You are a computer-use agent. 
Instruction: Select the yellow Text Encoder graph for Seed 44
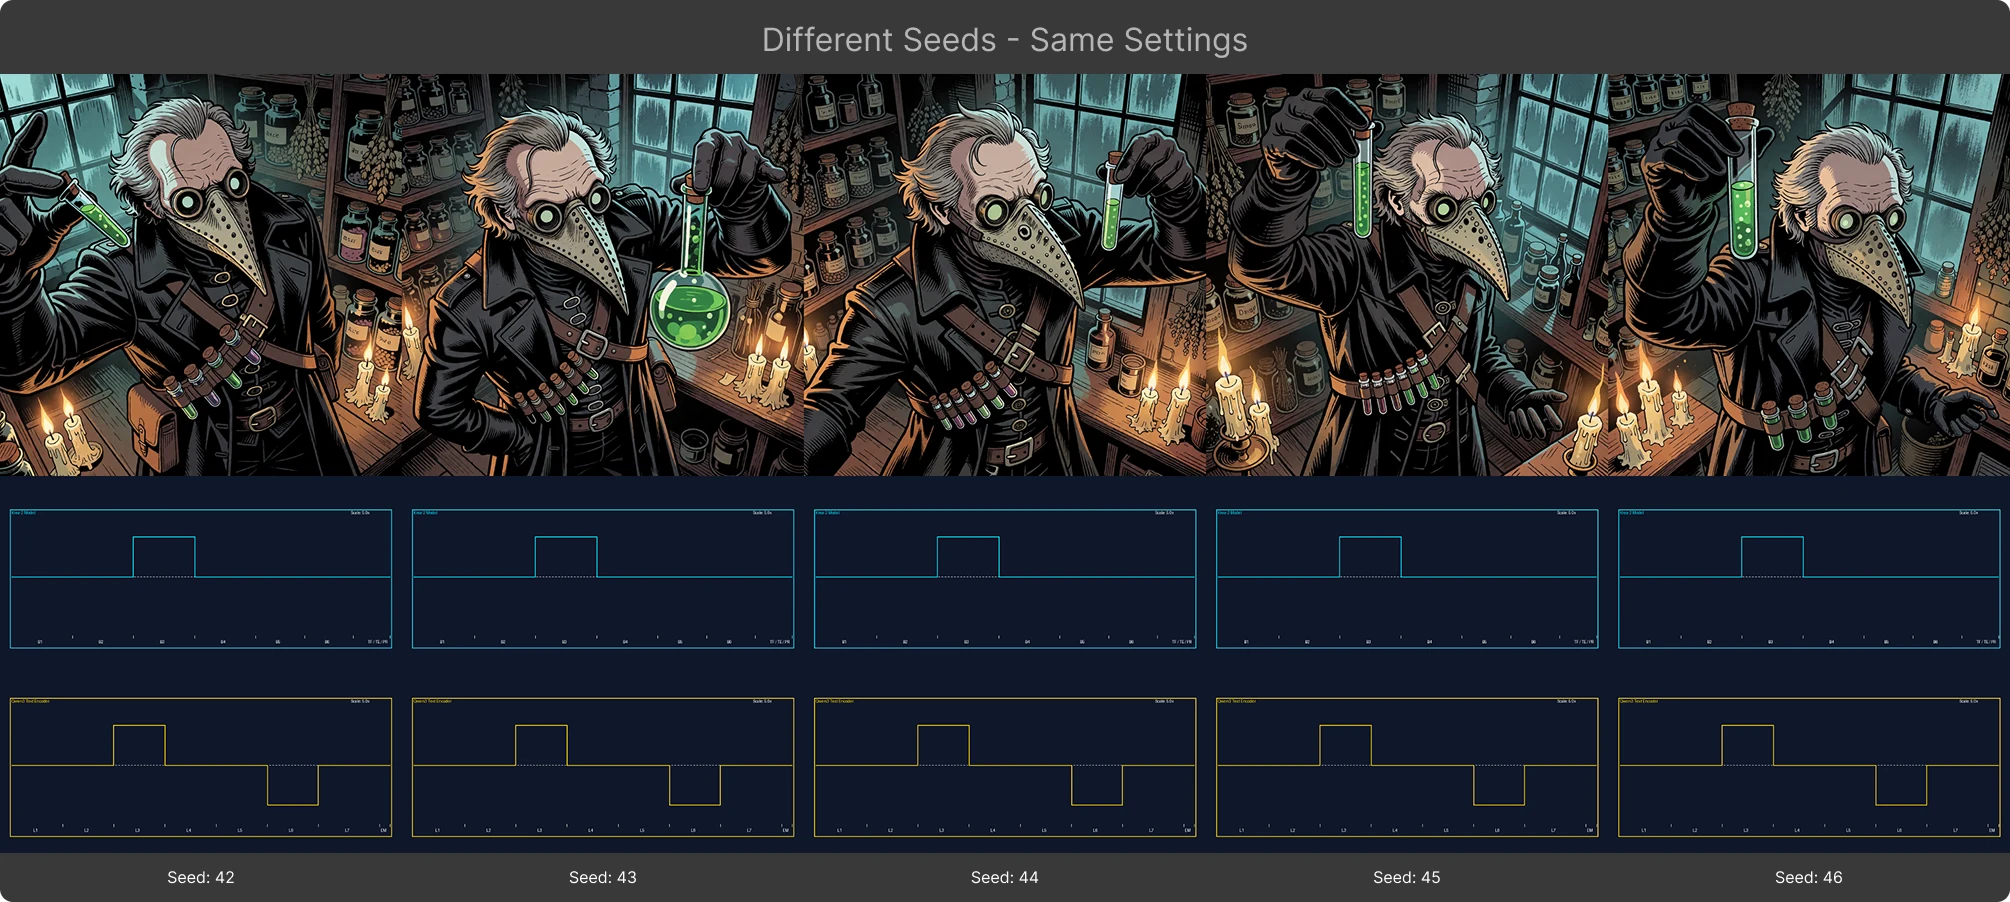pos(1005,767)
